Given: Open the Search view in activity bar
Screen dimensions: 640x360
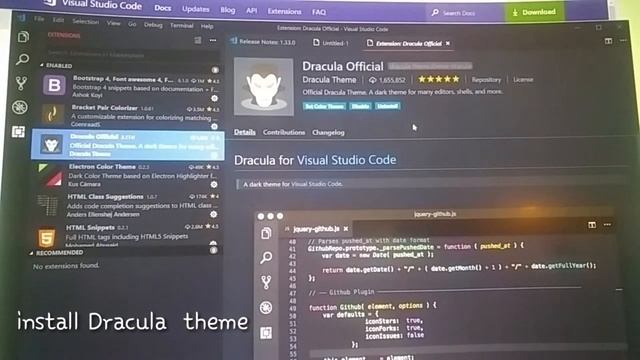Looking at the screenshot, I should tap(22, 60).
